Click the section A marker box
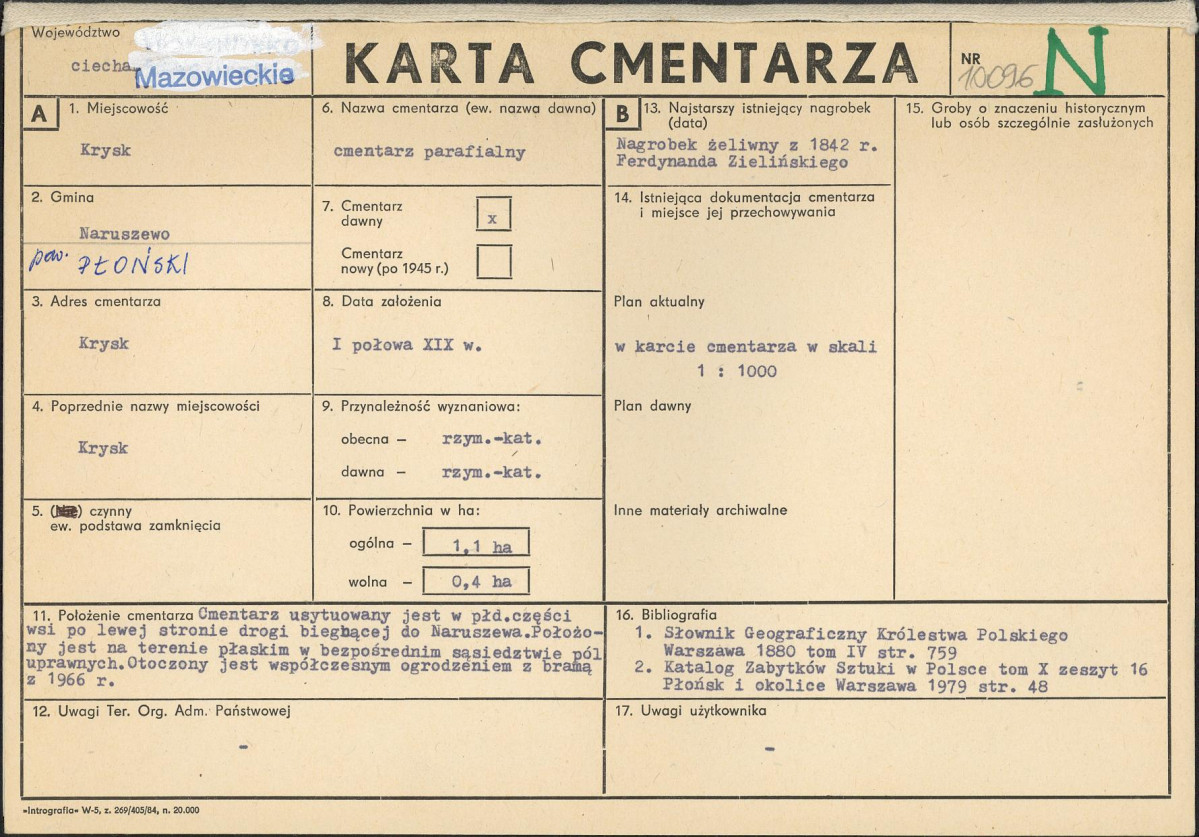The height and width of the screenshot is (837, 1199). [38, 113]
